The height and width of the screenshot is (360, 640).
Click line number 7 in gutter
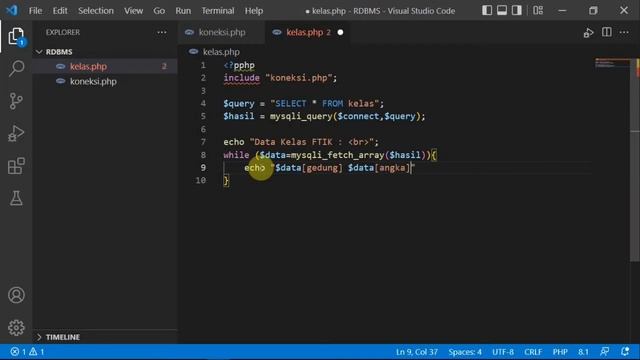pos(203,142)
